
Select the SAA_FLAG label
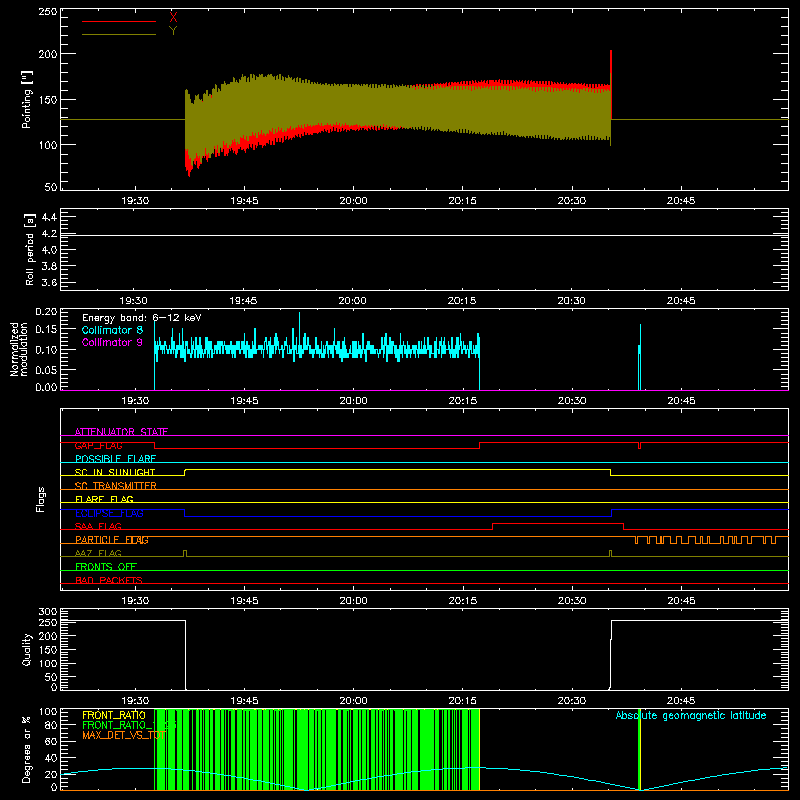point(98,526)
